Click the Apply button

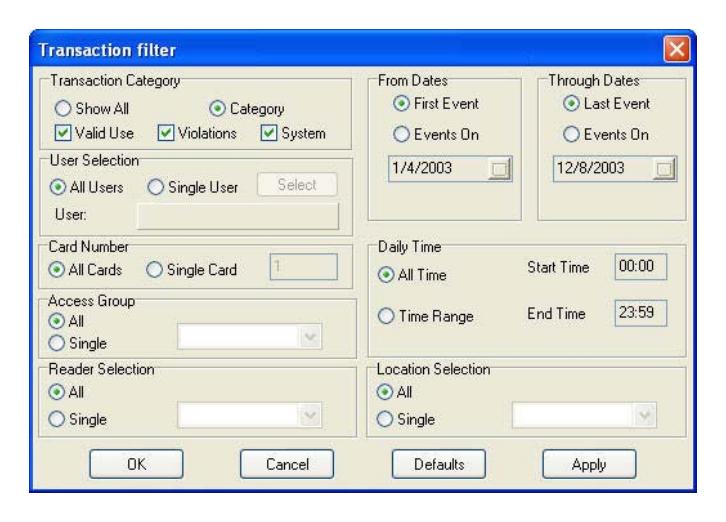(589, 464)
